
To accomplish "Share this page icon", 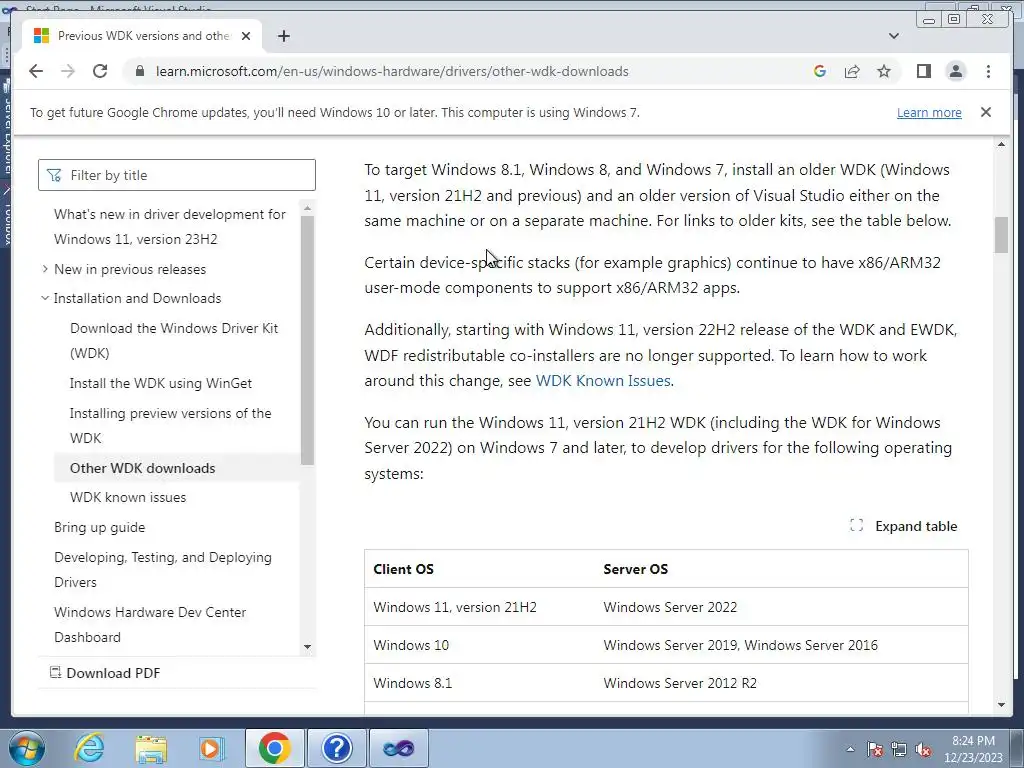I will (x=852, y=71).
